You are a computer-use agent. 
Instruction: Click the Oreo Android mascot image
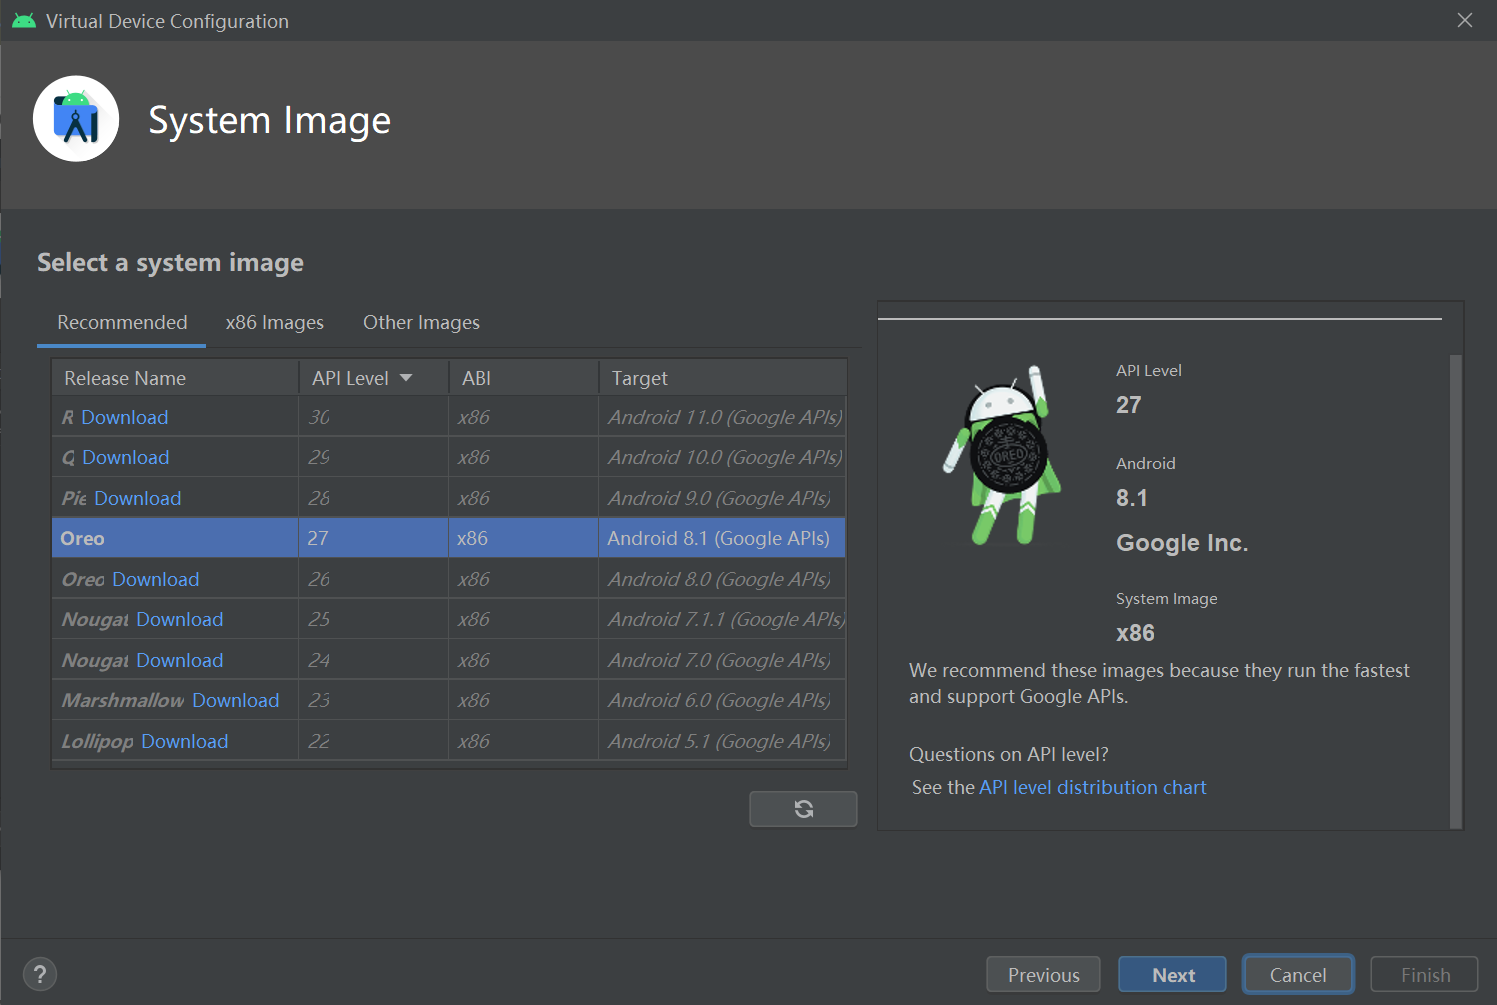1000,455
